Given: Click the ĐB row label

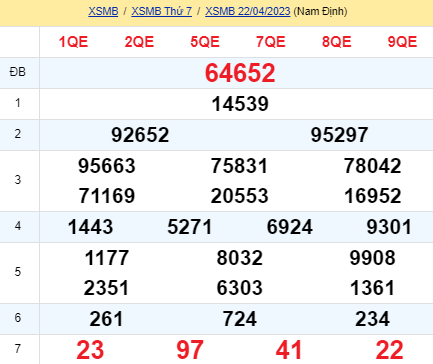Looking at the screenshot, I should [x=18, y=72].
